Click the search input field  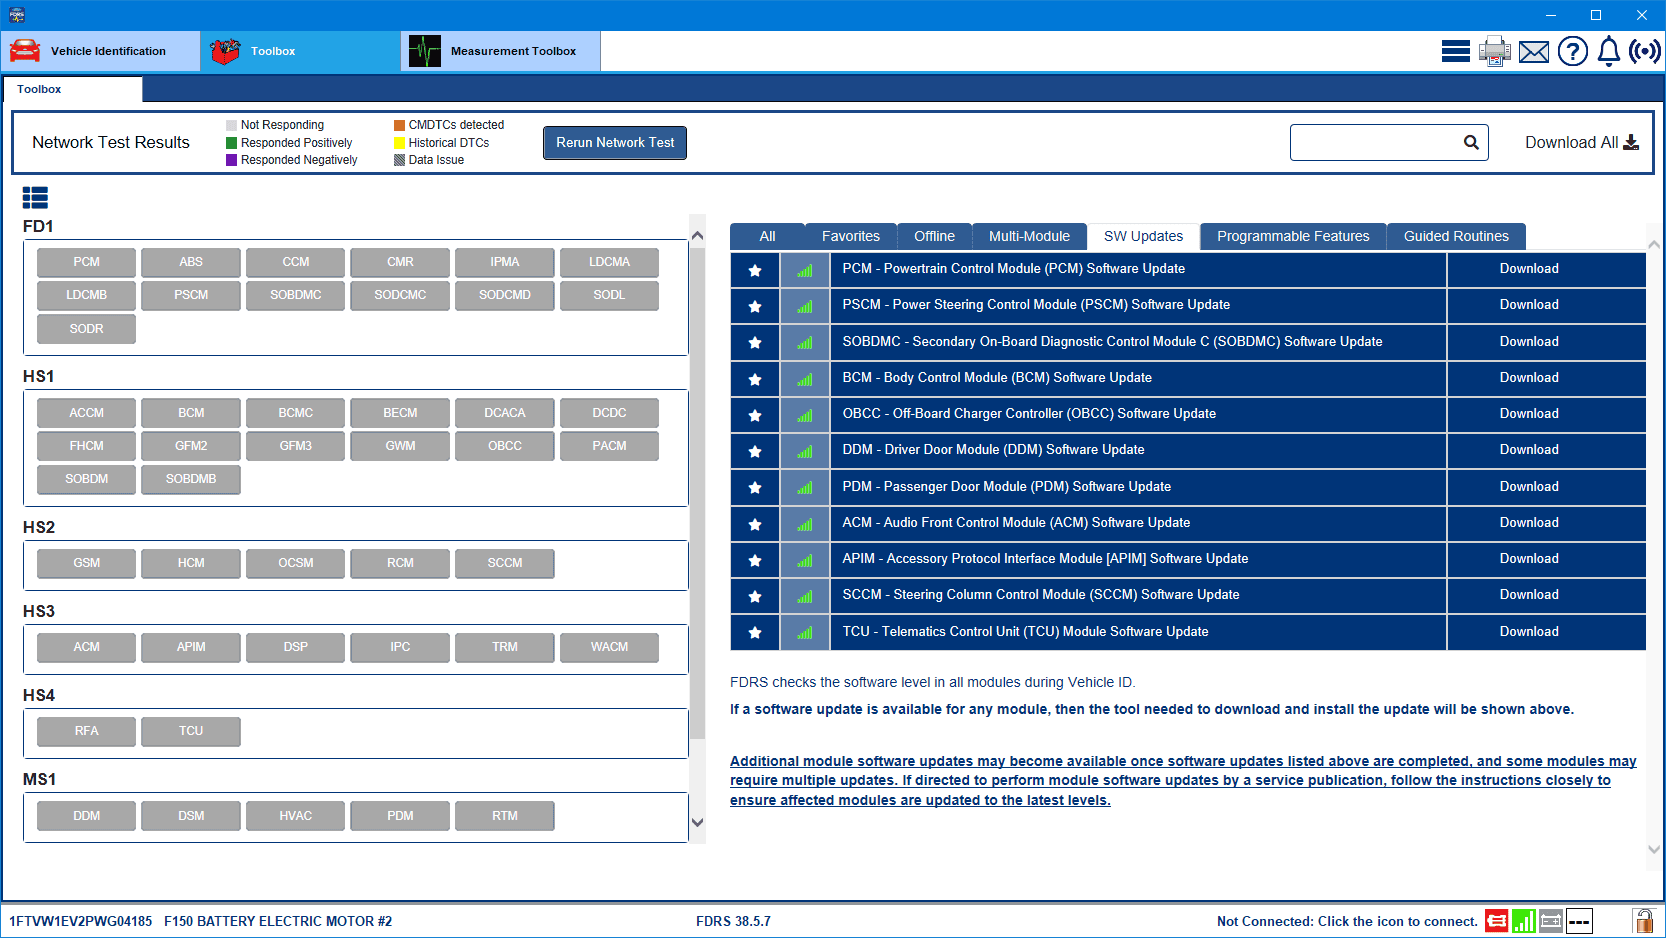coord(1375,143)
